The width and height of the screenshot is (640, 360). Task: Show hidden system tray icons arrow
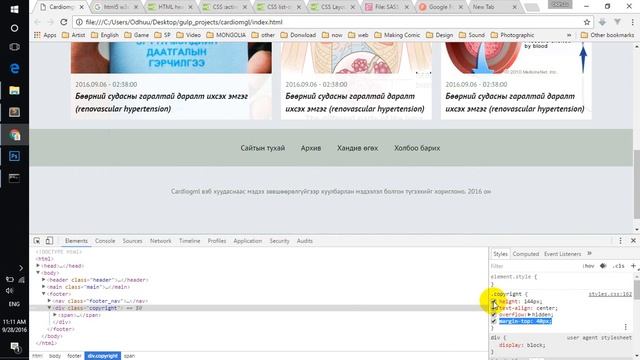point(21,268)
